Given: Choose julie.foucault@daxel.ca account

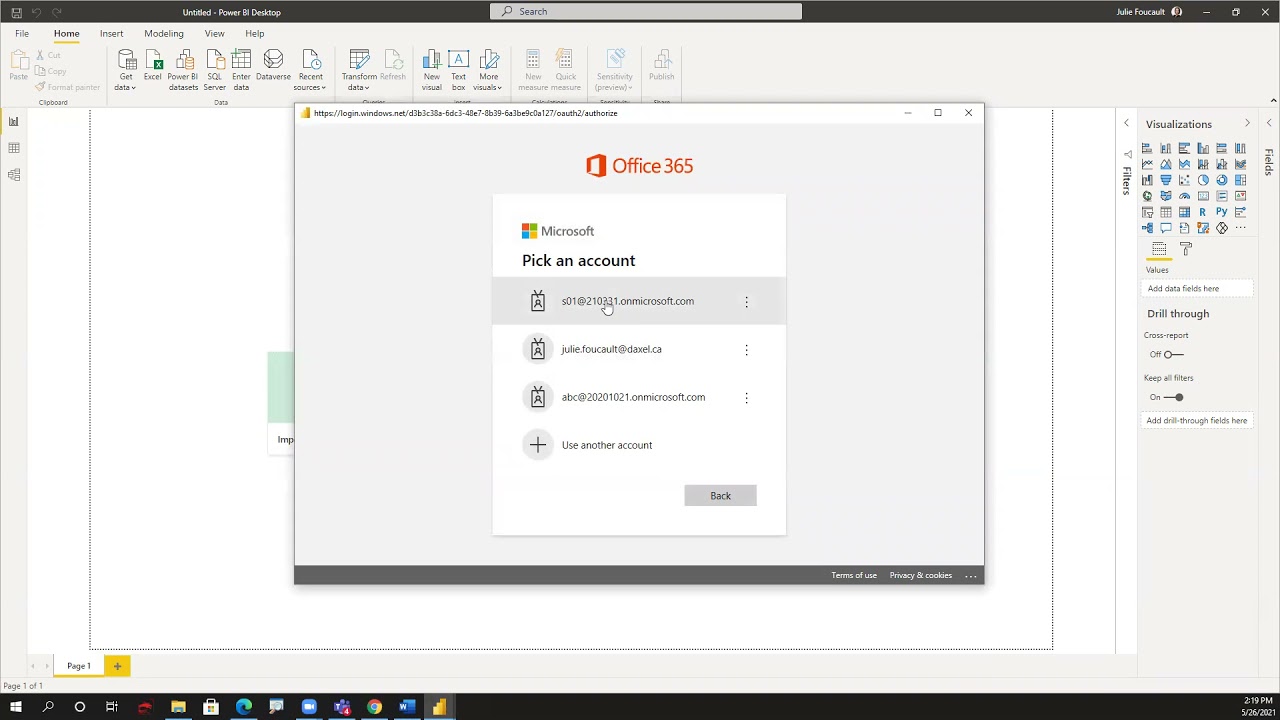Looking at the screenshot, I should pyautogui.click(x=639, y=349).
